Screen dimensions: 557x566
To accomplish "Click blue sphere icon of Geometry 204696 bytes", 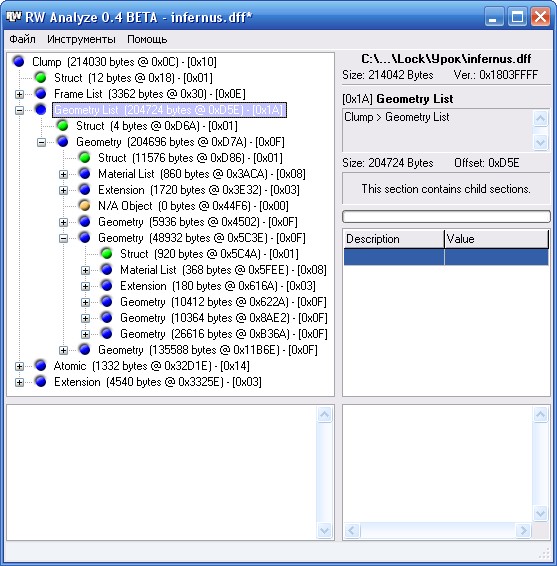I will point(63,142).
